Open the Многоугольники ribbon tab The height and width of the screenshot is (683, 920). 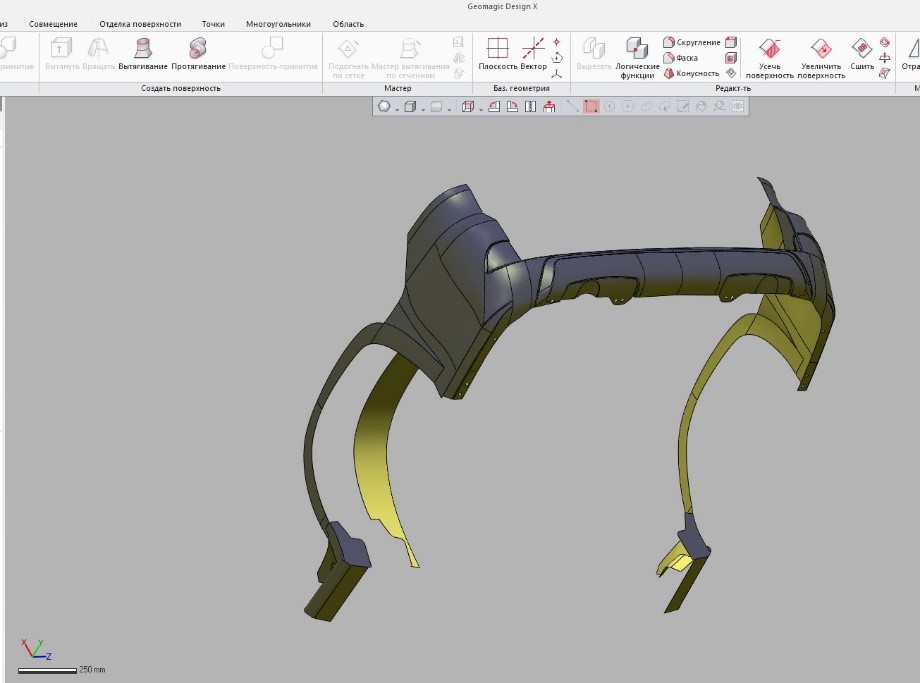point(278,23)
